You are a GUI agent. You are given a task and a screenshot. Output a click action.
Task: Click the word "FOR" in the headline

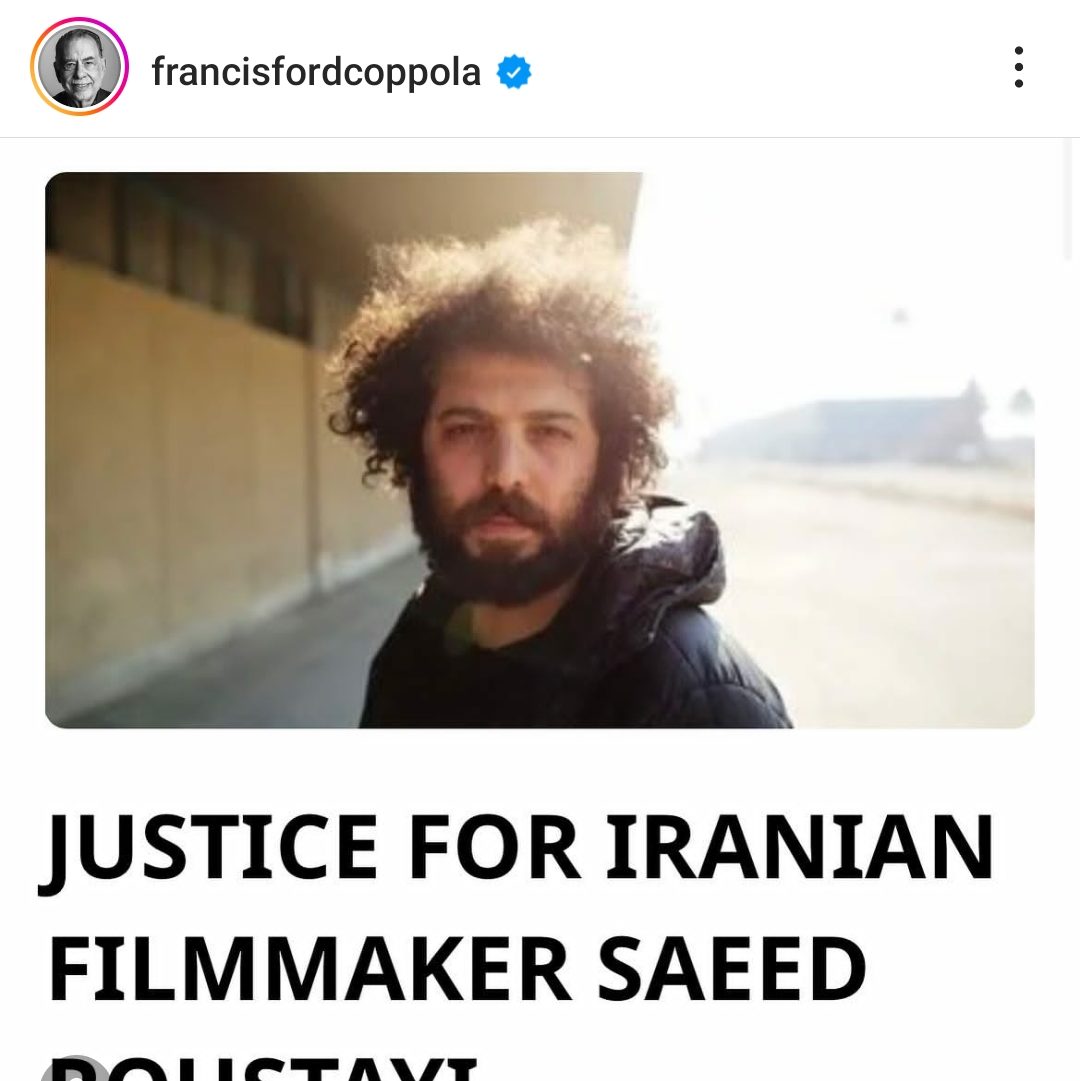[495, 847]
